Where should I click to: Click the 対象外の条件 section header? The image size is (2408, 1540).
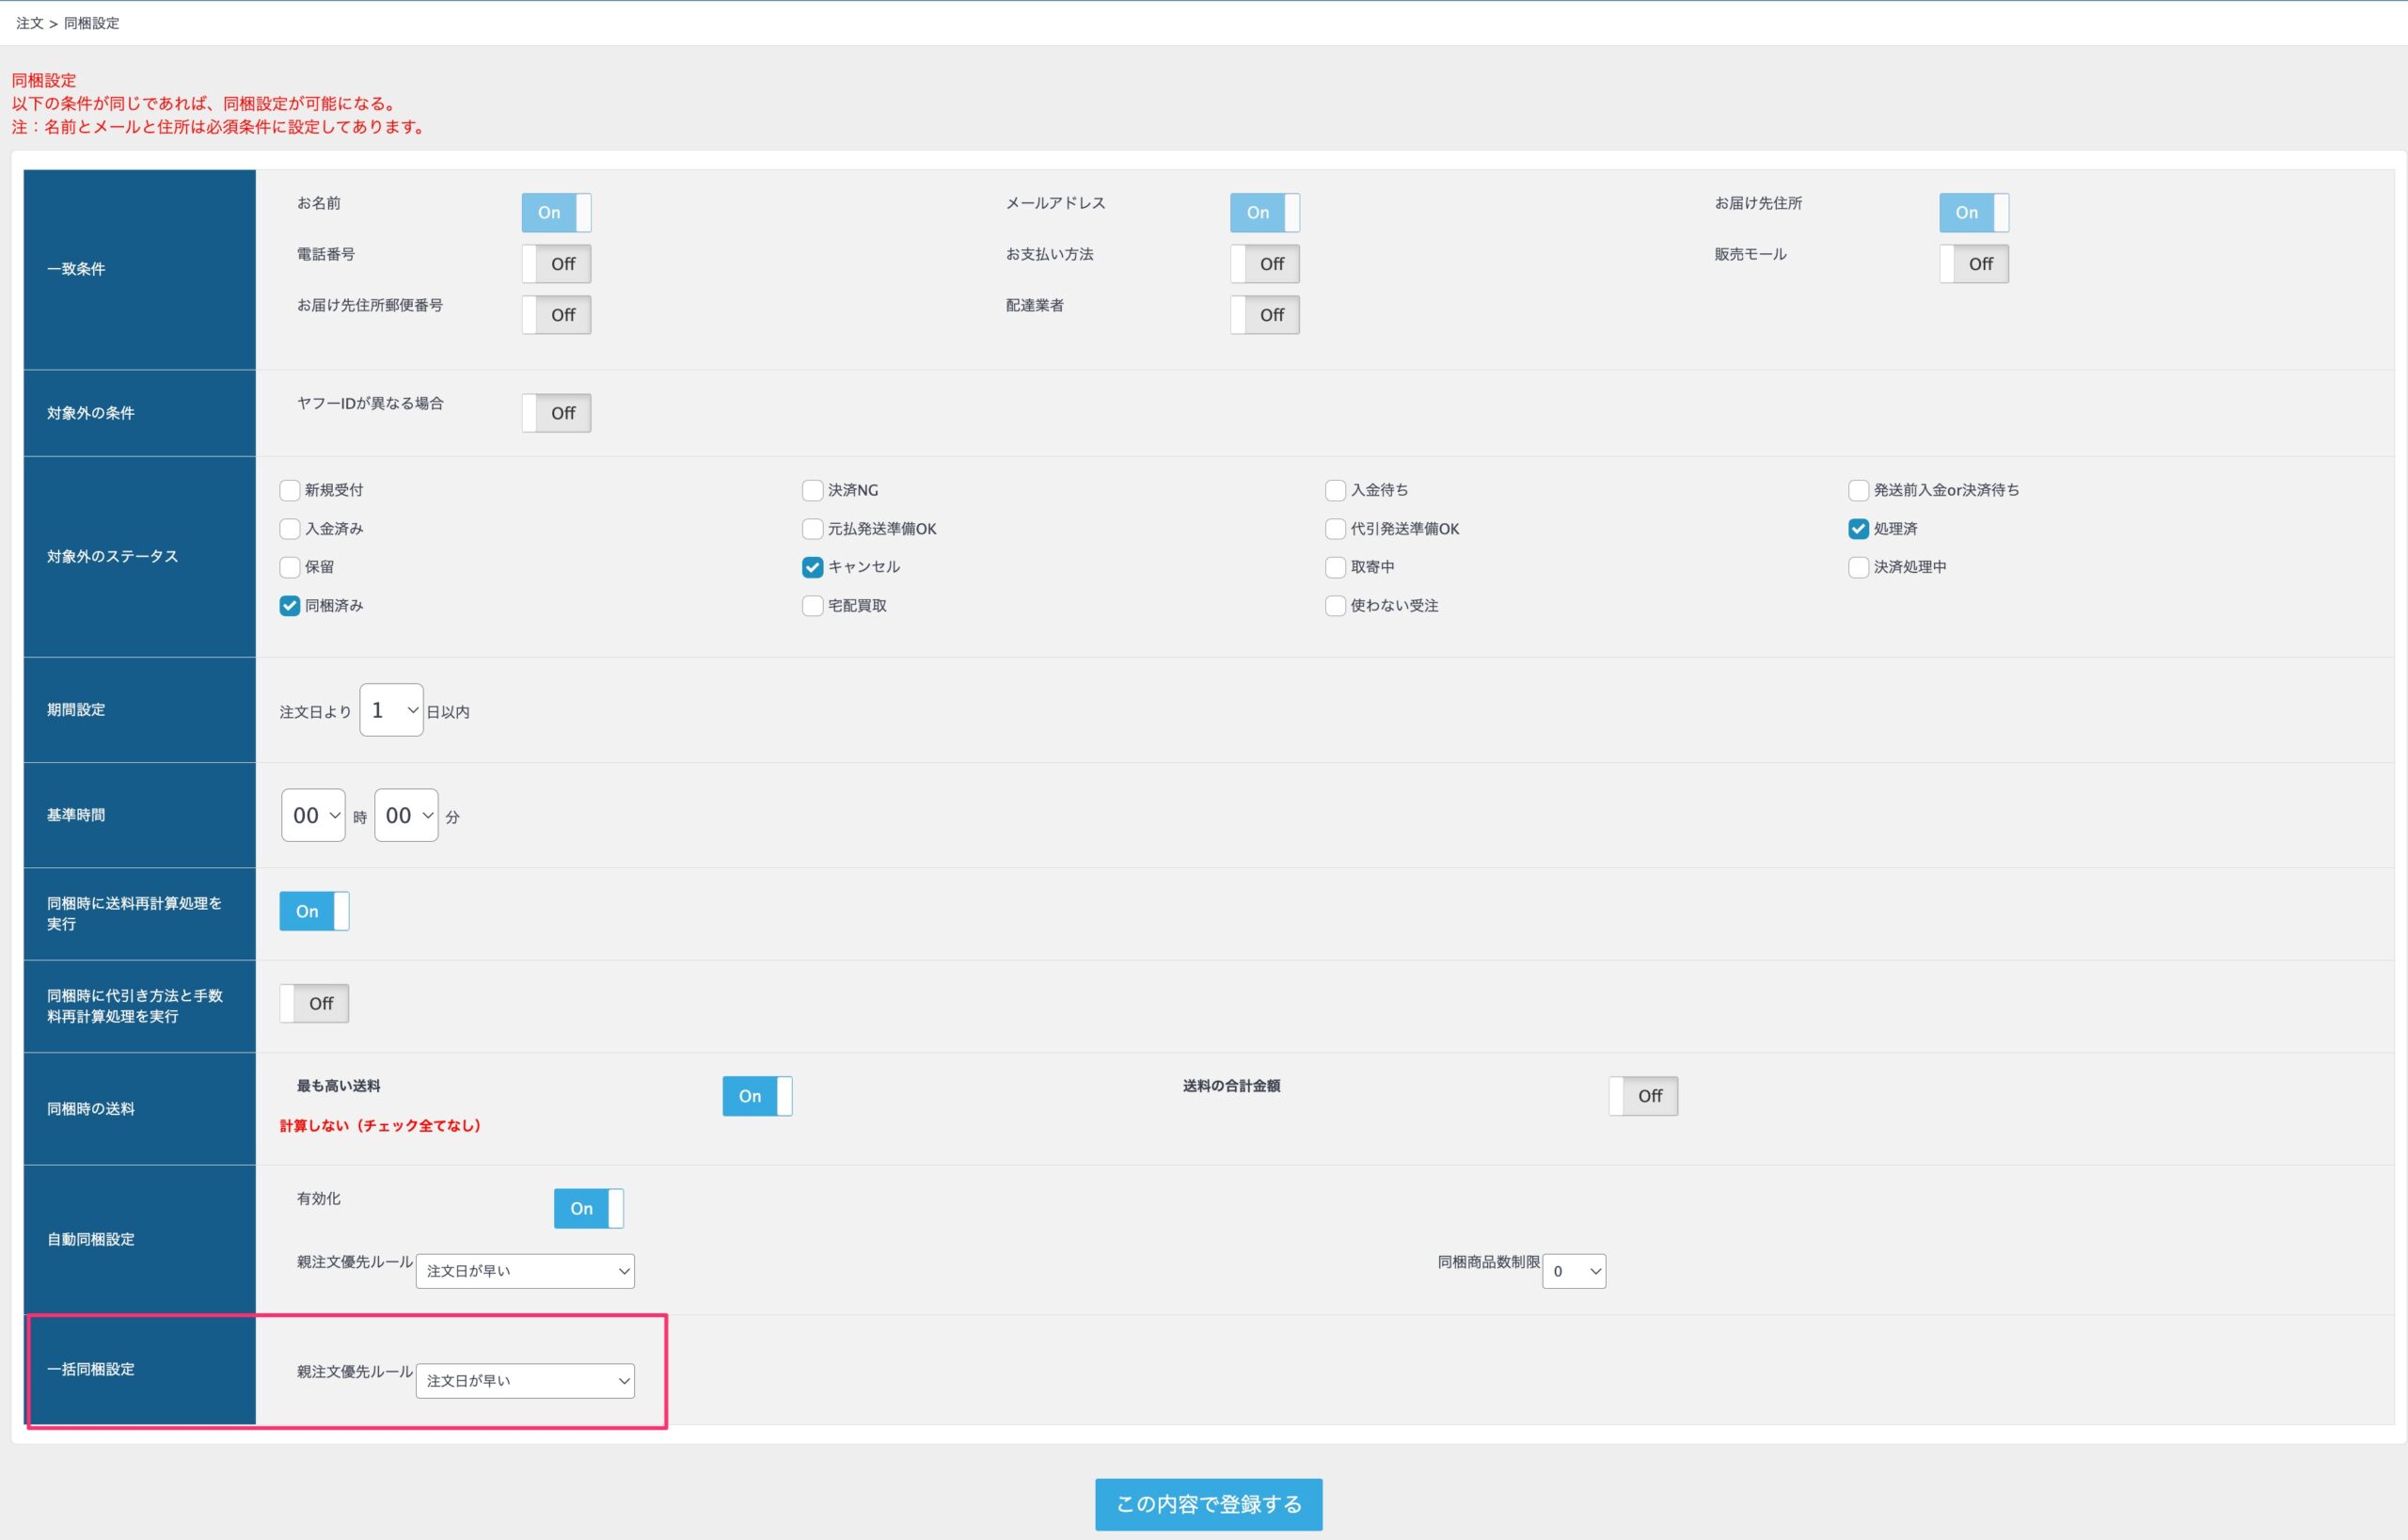coord(140,413)
